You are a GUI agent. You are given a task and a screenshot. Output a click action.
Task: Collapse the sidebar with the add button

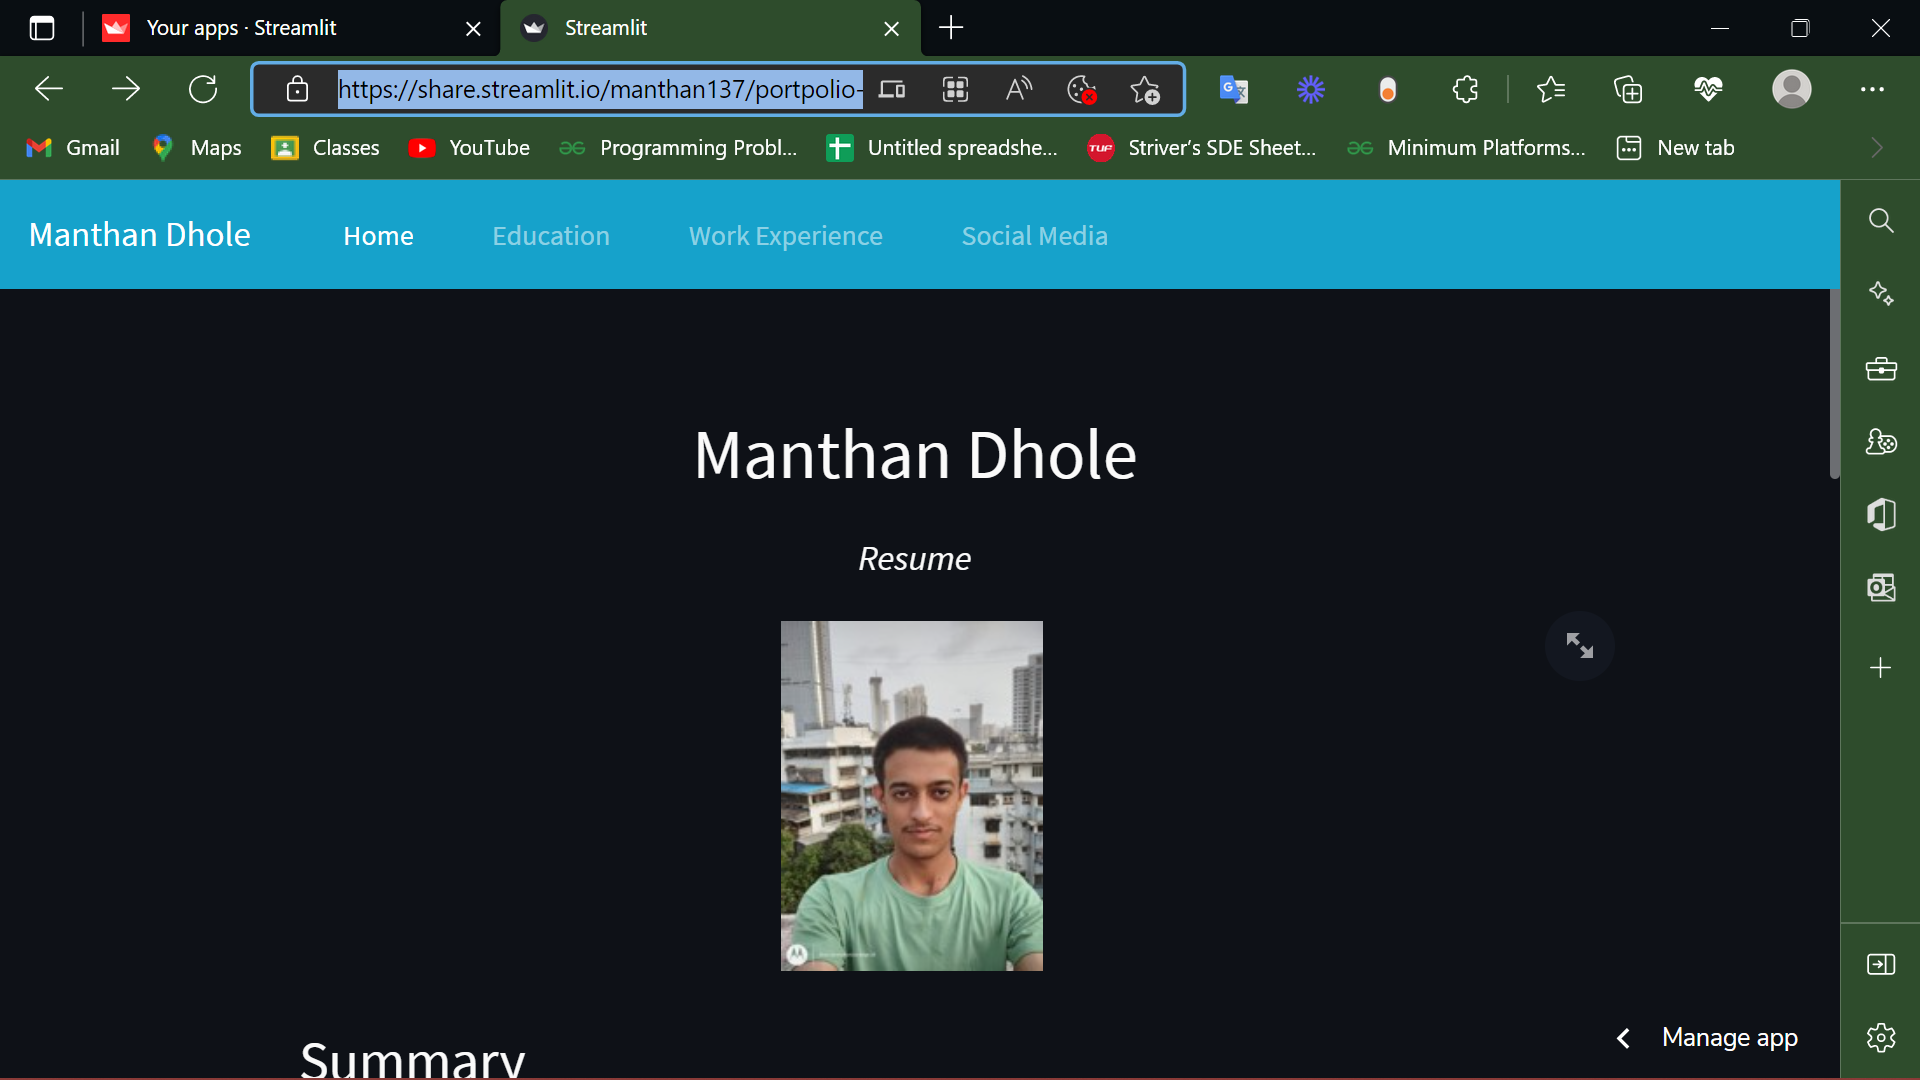coord(1882,668)
